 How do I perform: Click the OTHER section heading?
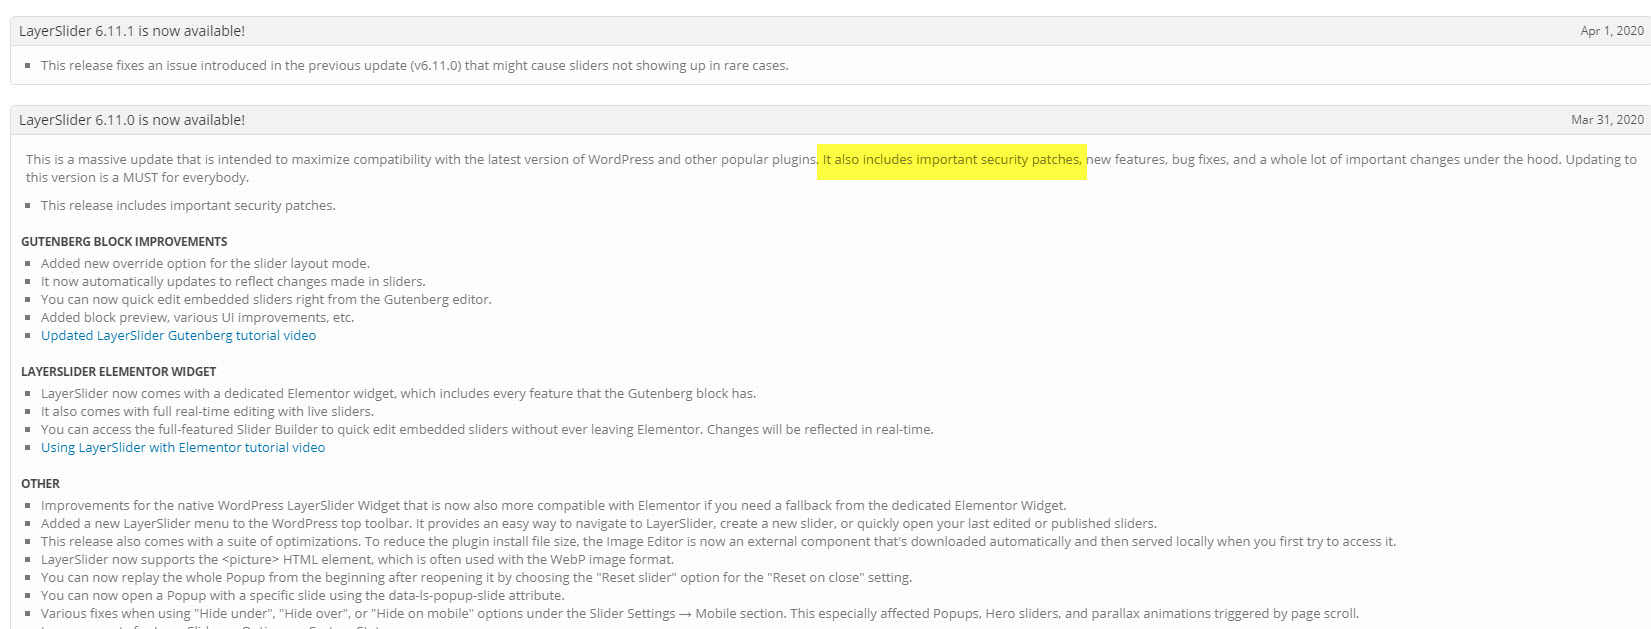[40, 484]
